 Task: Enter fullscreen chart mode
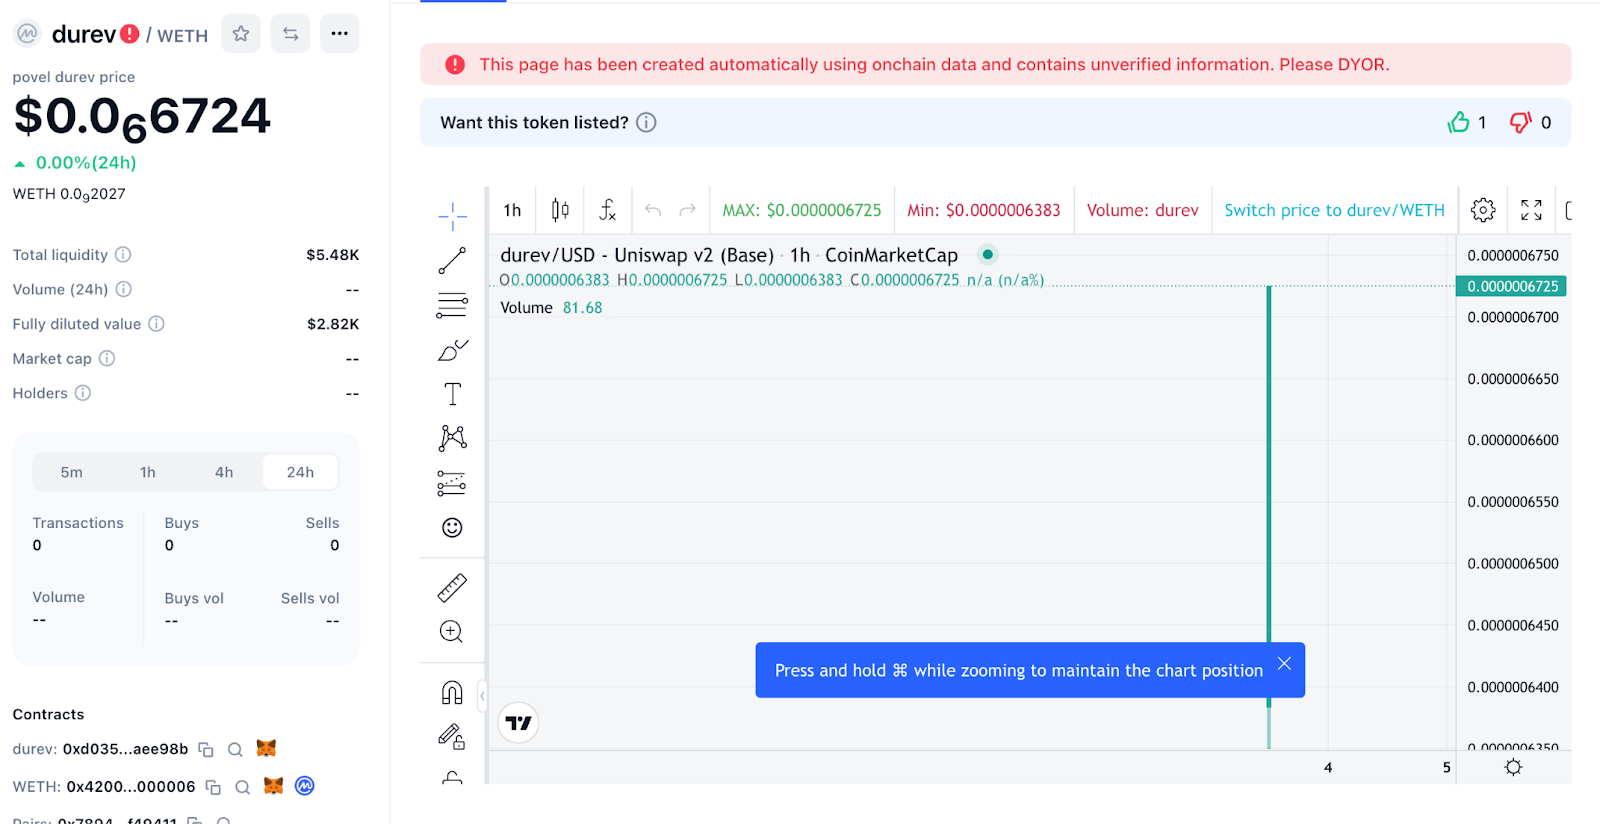pyautogui.click(x=1531, y=210)
